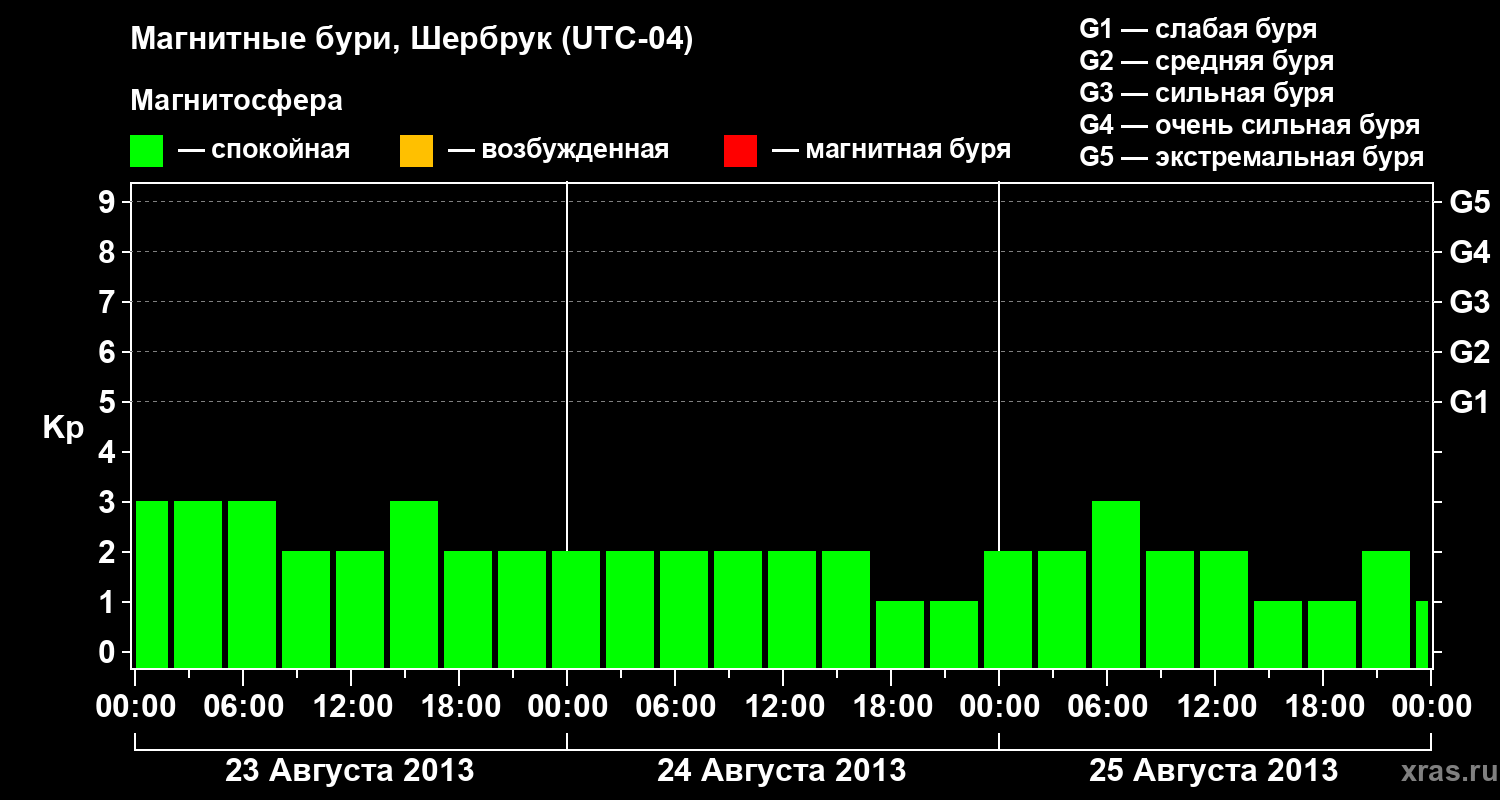The image size is (1500, 800).
Task: Click the G5 tick label on the right axis
Action: (x=1469, y=202)
